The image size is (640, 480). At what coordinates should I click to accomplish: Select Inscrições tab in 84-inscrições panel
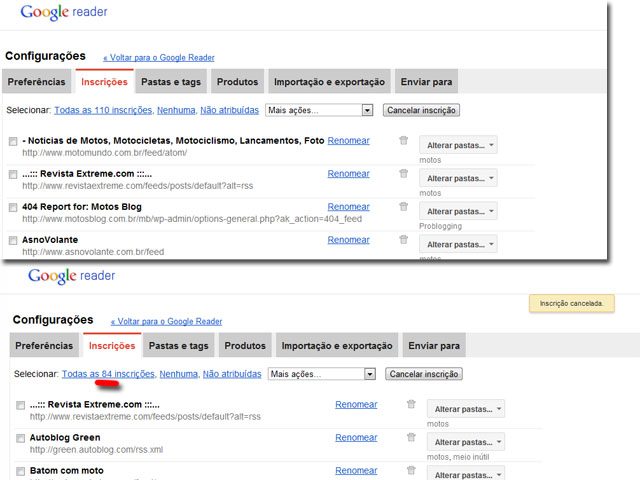coord(112,345)
